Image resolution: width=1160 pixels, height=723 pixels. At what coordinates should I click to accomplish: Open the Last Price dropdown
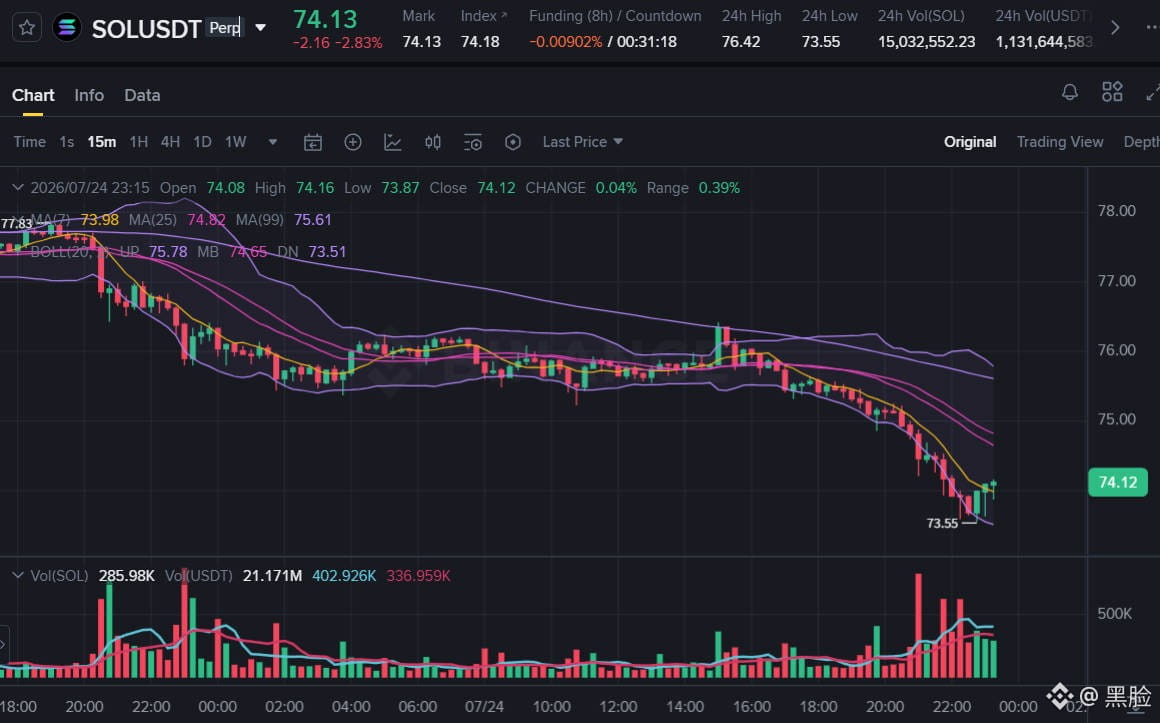point(582,141)
